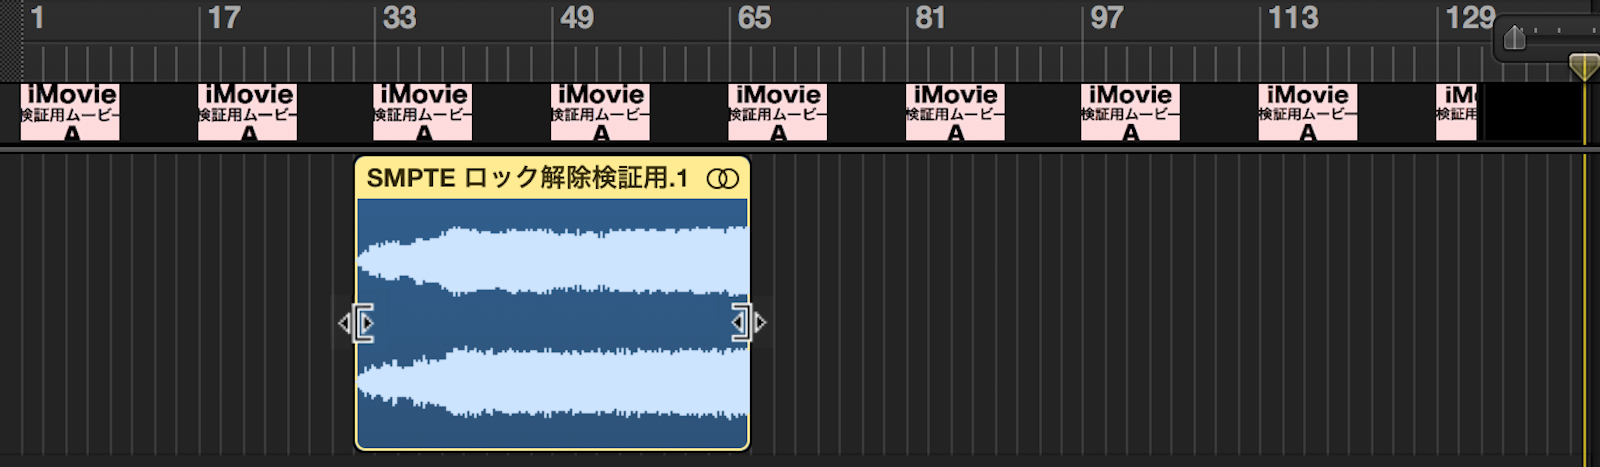Click bar 65 in the ruler

tap(754, 18)
